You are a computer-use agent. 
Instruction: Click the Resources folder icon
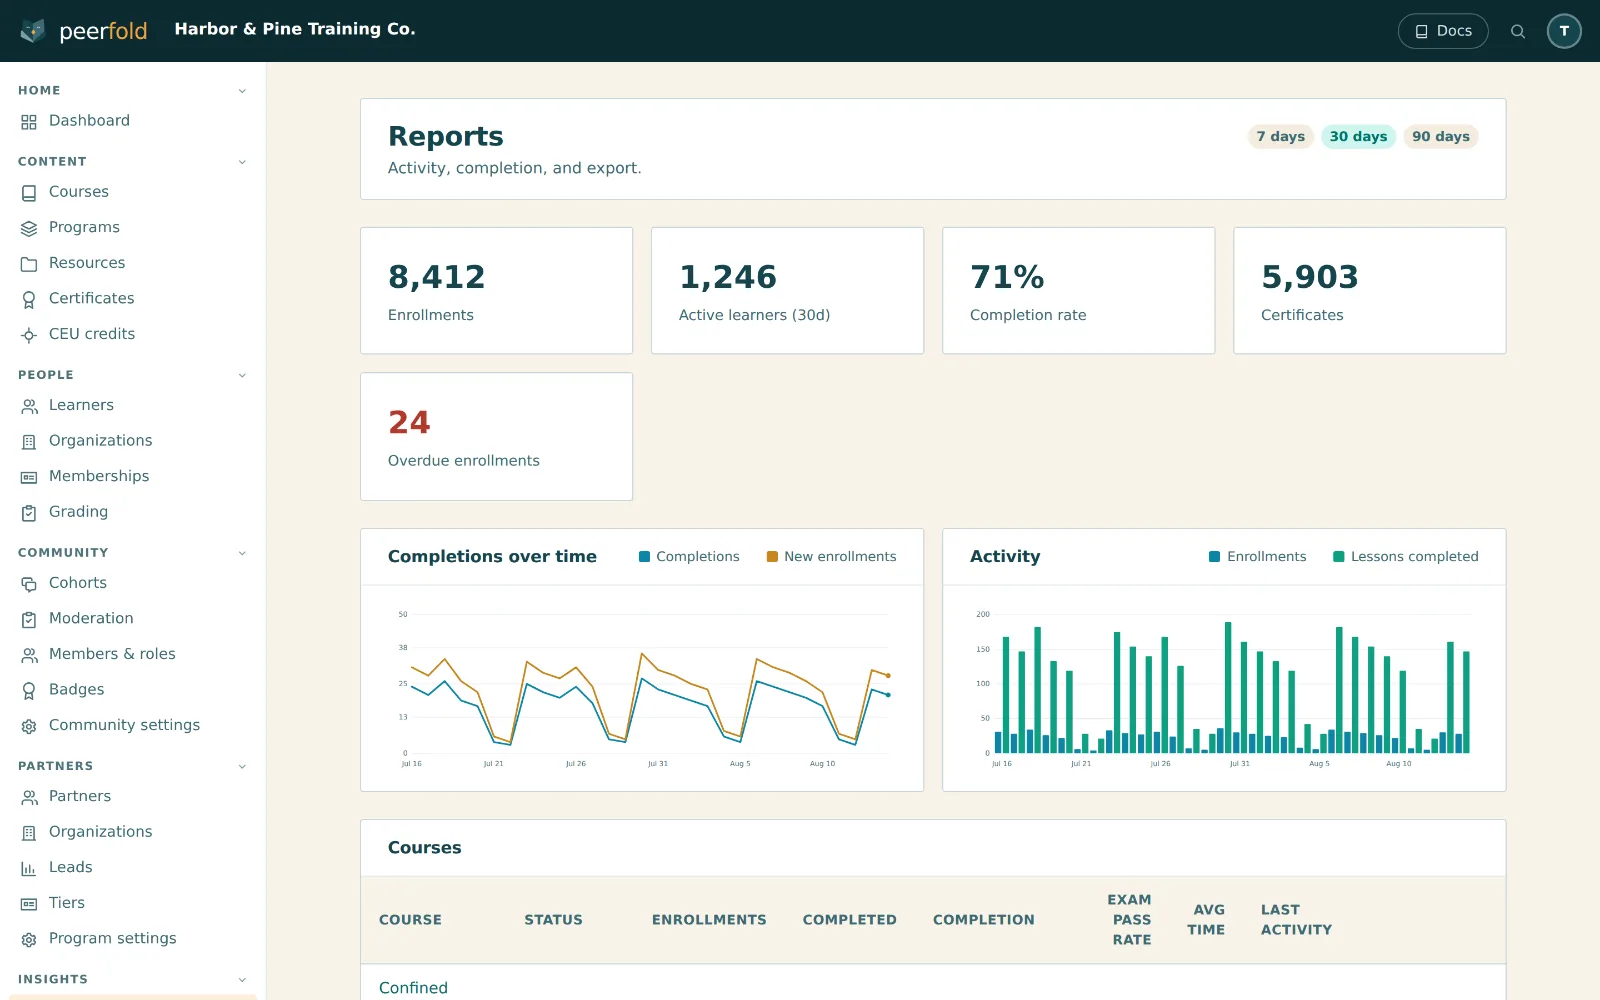(x=29, y=263)
